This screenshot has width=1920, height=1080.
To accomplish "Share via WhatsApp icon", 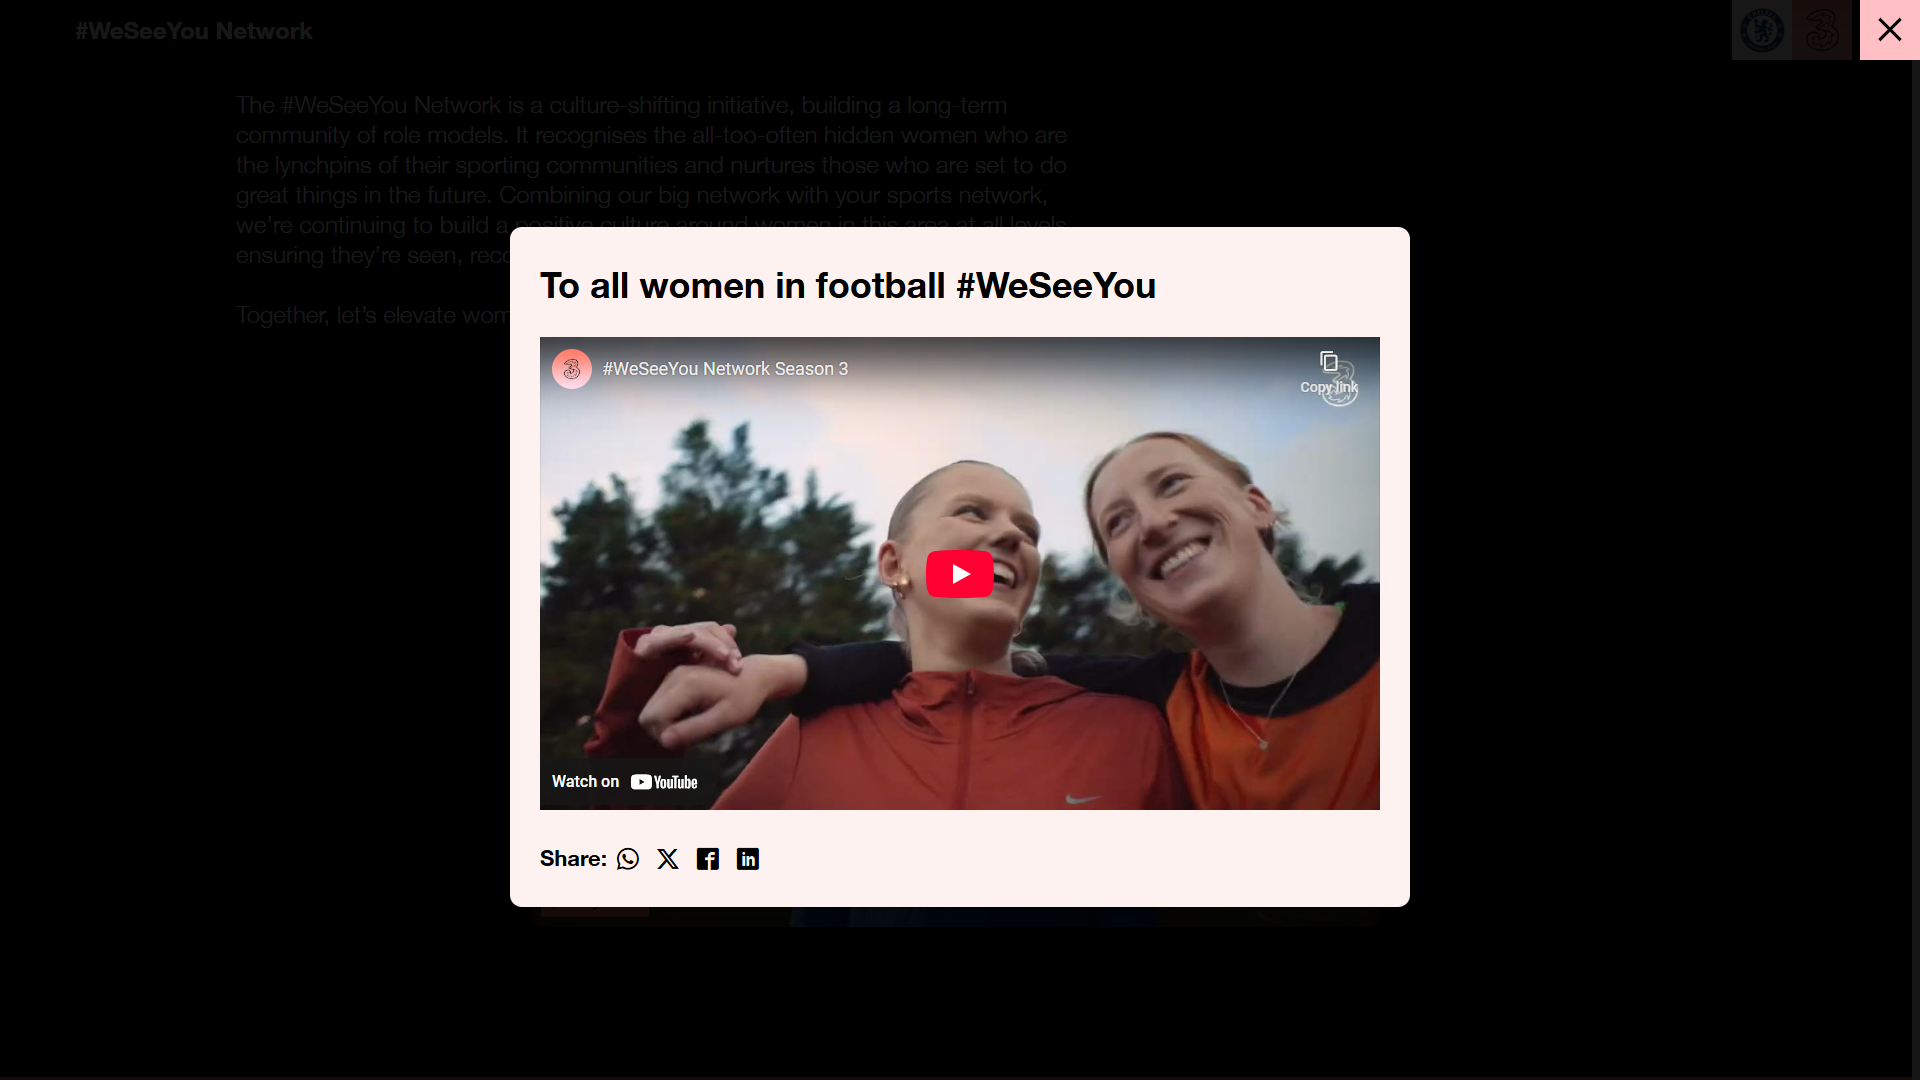I will pos(628,859).
